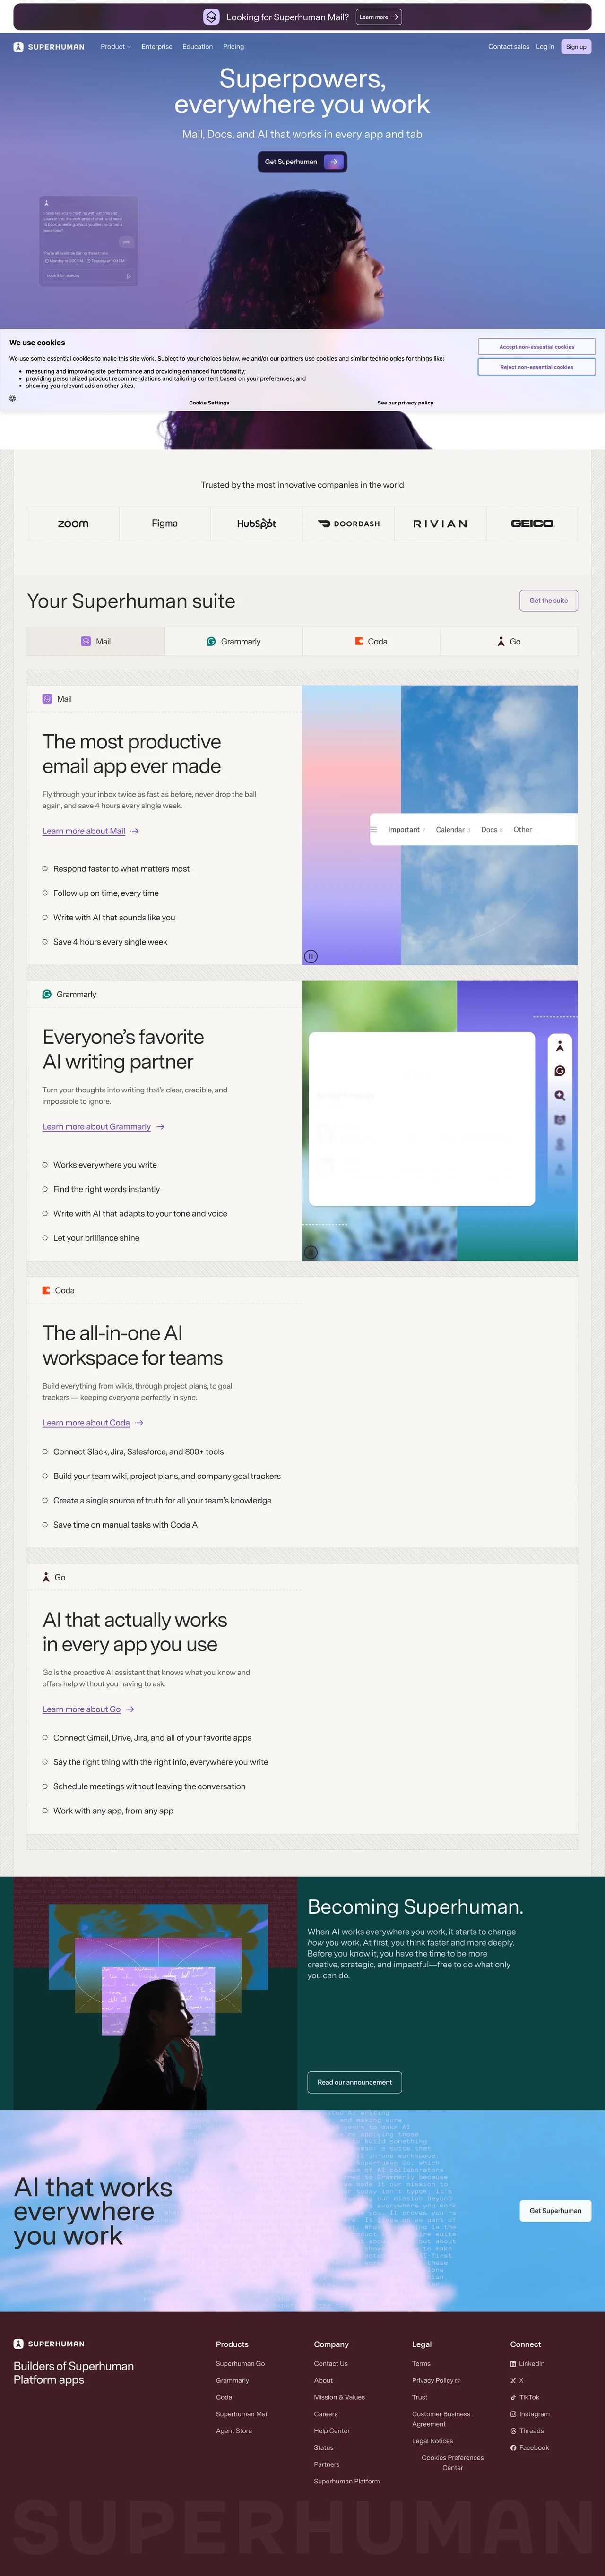The image size is (605, 2576).
Task: Click the Coda icon in the Coda section header
Action: [46, 1290]
